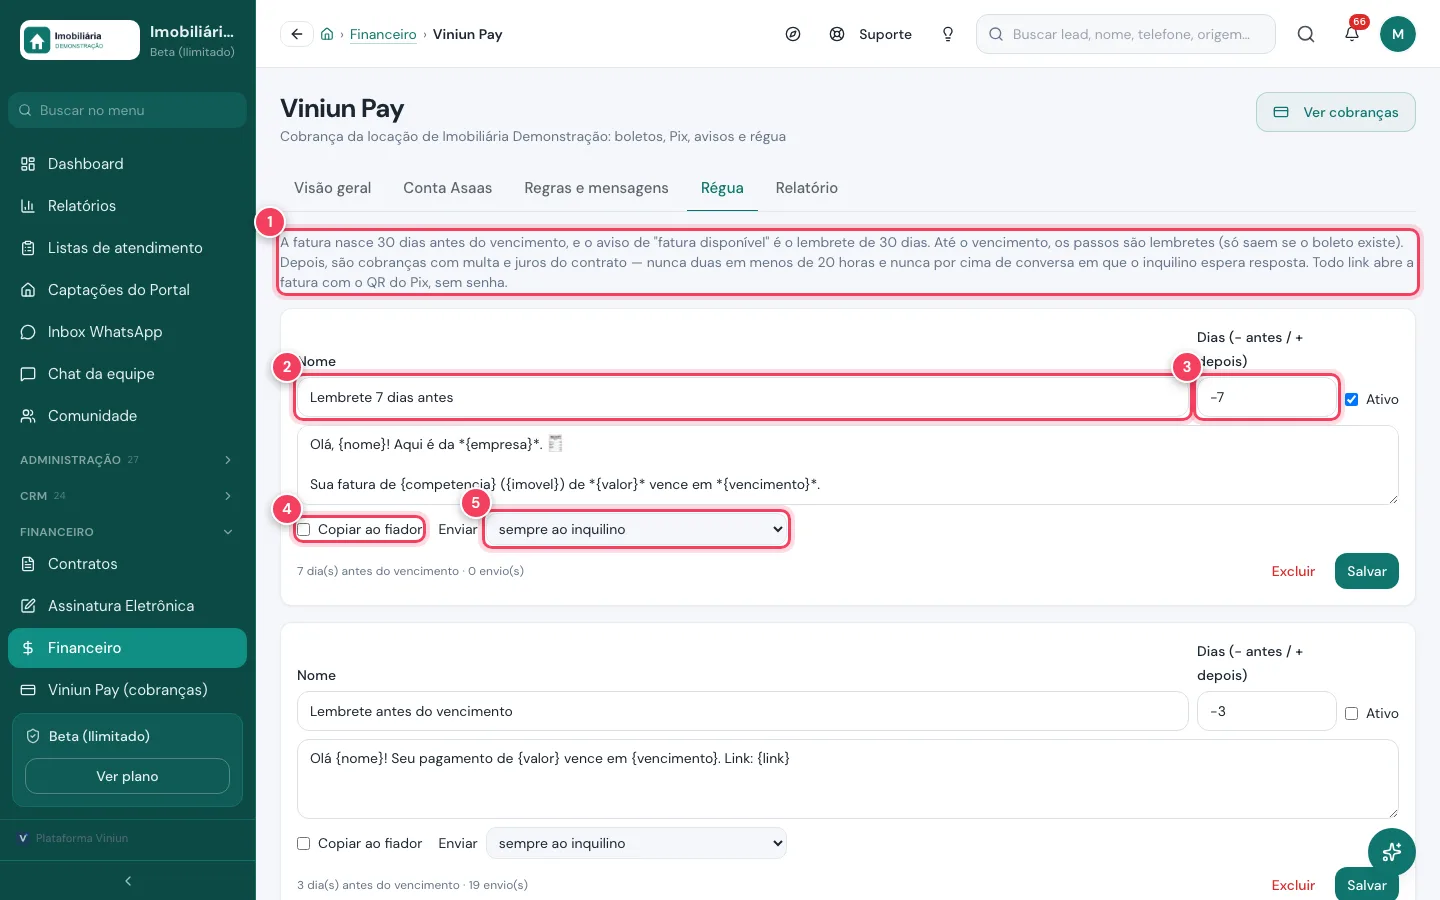Image resolution: width=1440 pixels, height=900 pixels.
Task: Save the Lembrete 7 dias antes rule
Action: click(1367, 571)
